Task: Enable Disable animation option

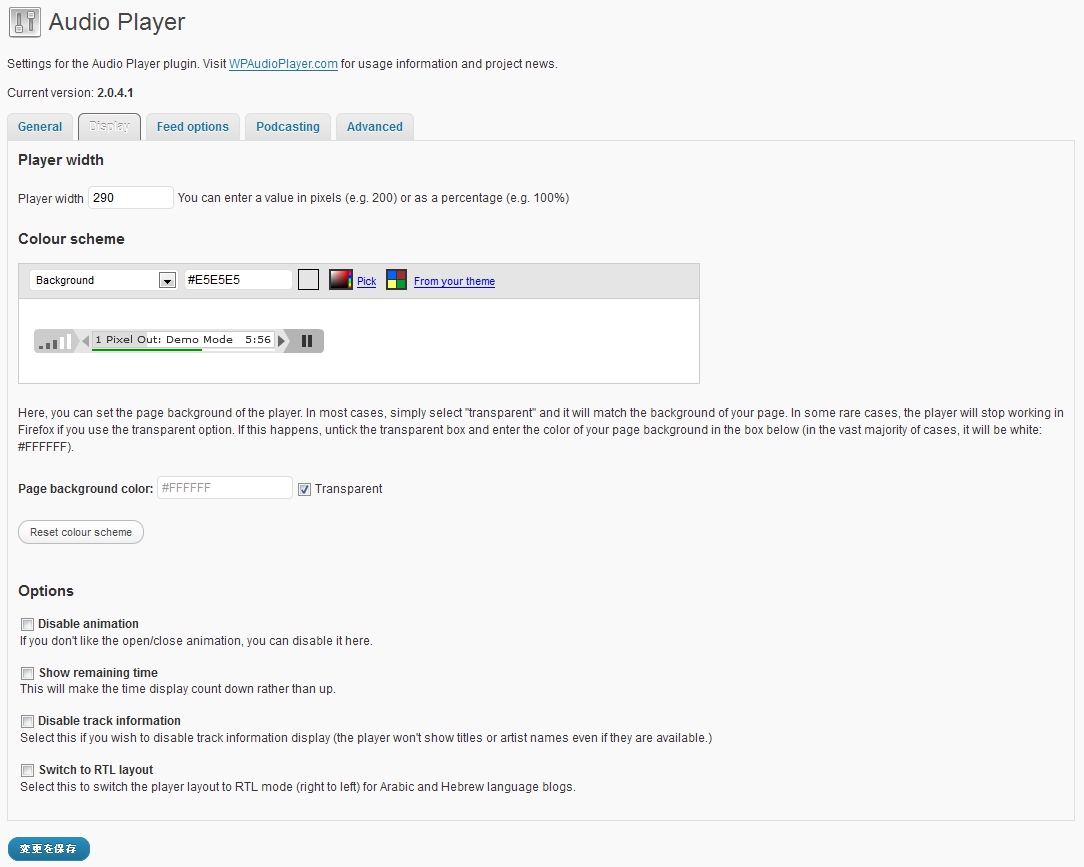Action: click(27, 624)
